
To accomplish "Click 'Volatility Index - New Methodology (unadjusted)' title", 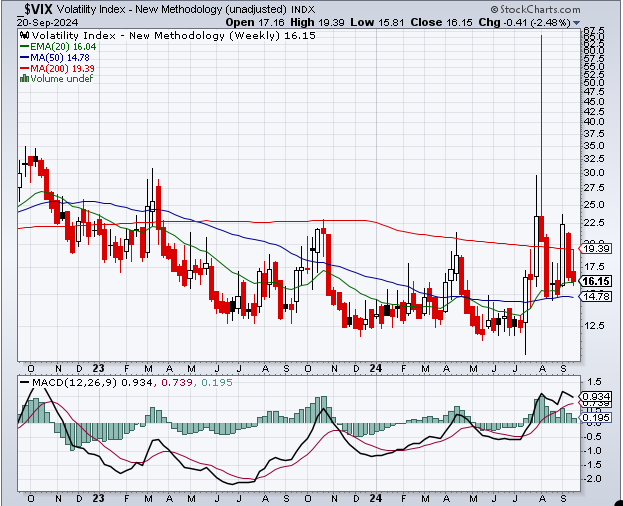I will coord(172,9).
